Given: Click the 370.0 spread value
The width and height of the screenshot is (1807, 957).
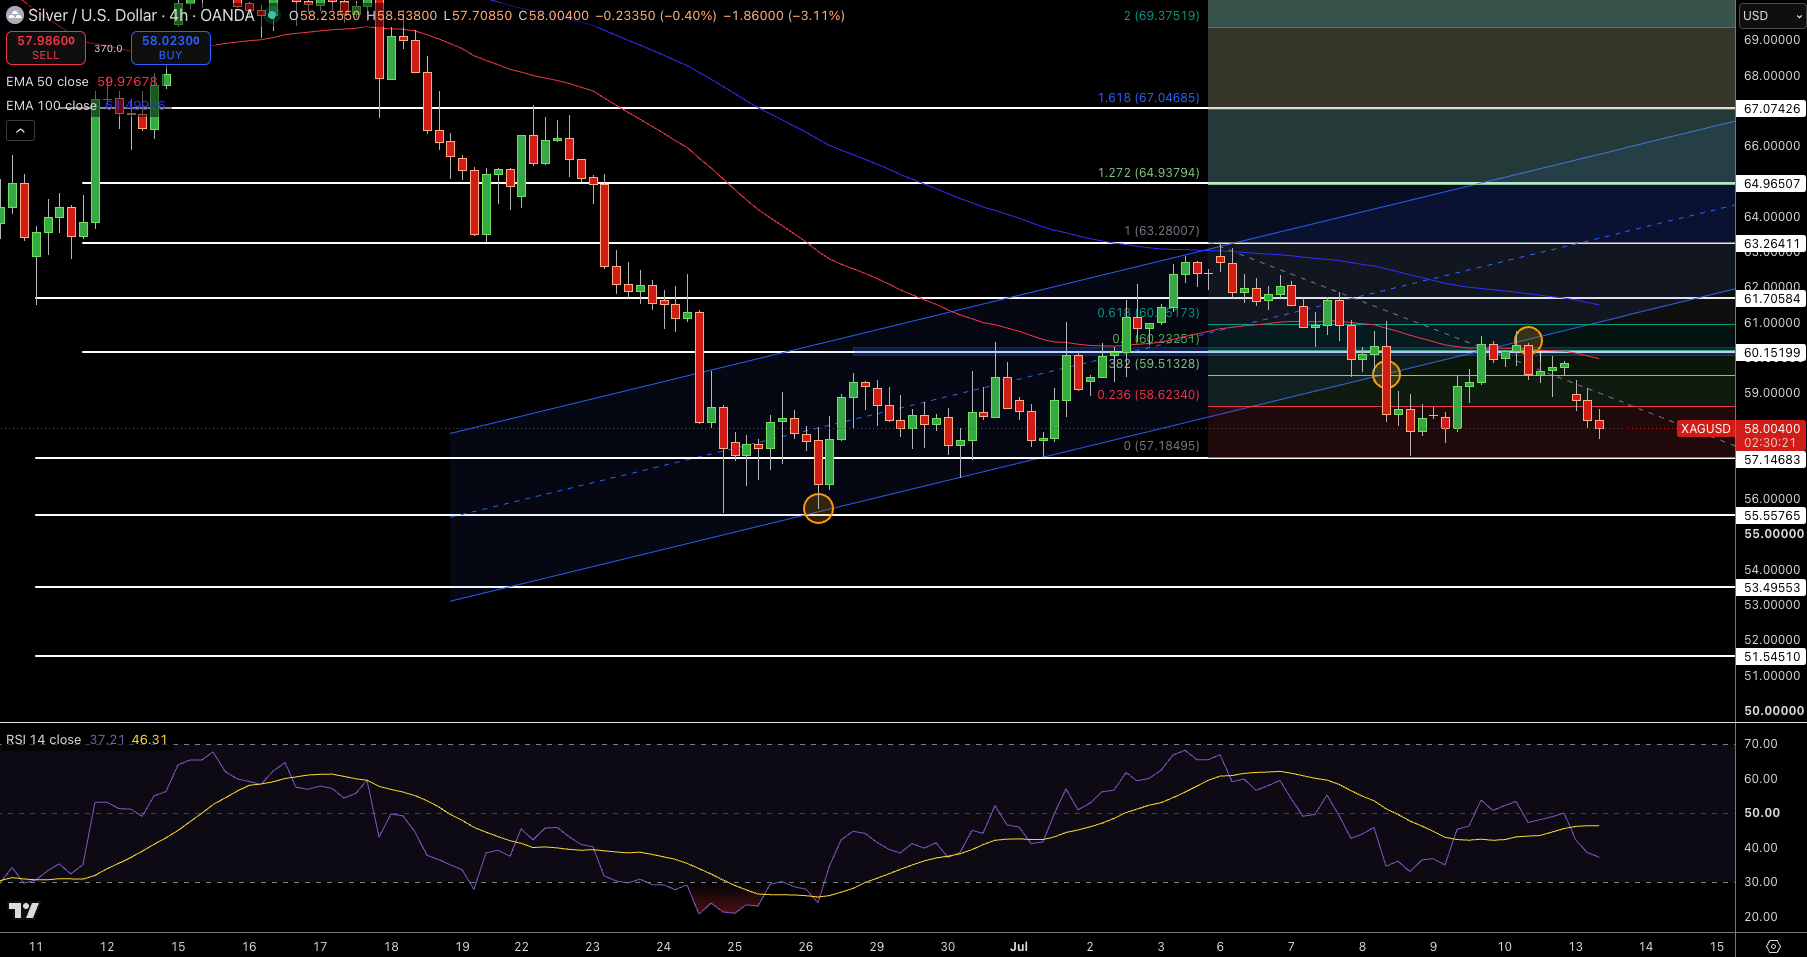Looking at the screenshot, I should [x=108, y=48].
